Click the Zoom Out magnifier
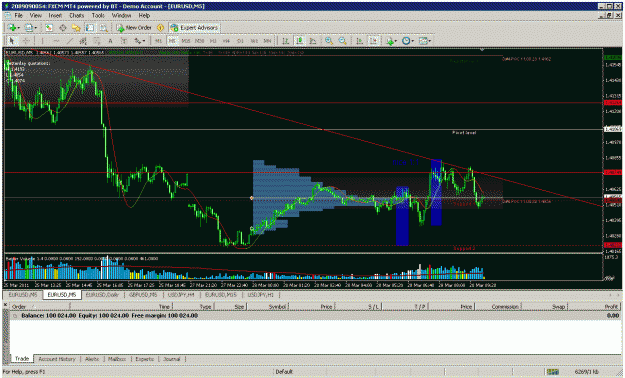 (x=342, y=41)
